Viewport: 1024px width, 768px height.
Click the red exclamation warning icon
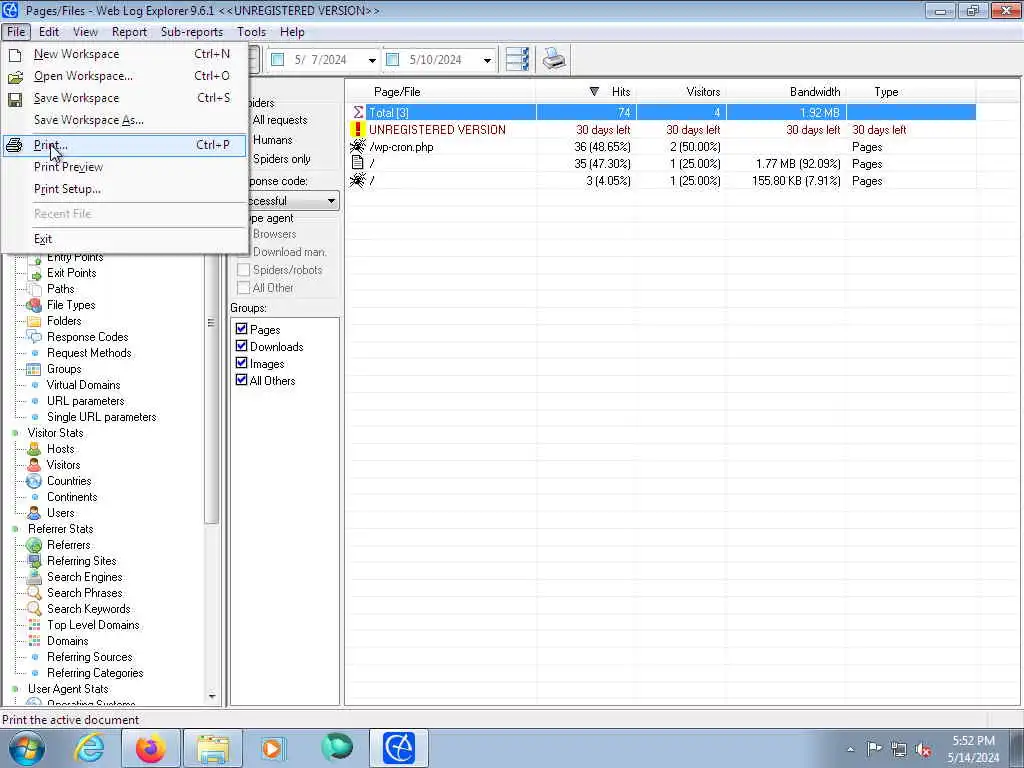[x=358, y=129]
